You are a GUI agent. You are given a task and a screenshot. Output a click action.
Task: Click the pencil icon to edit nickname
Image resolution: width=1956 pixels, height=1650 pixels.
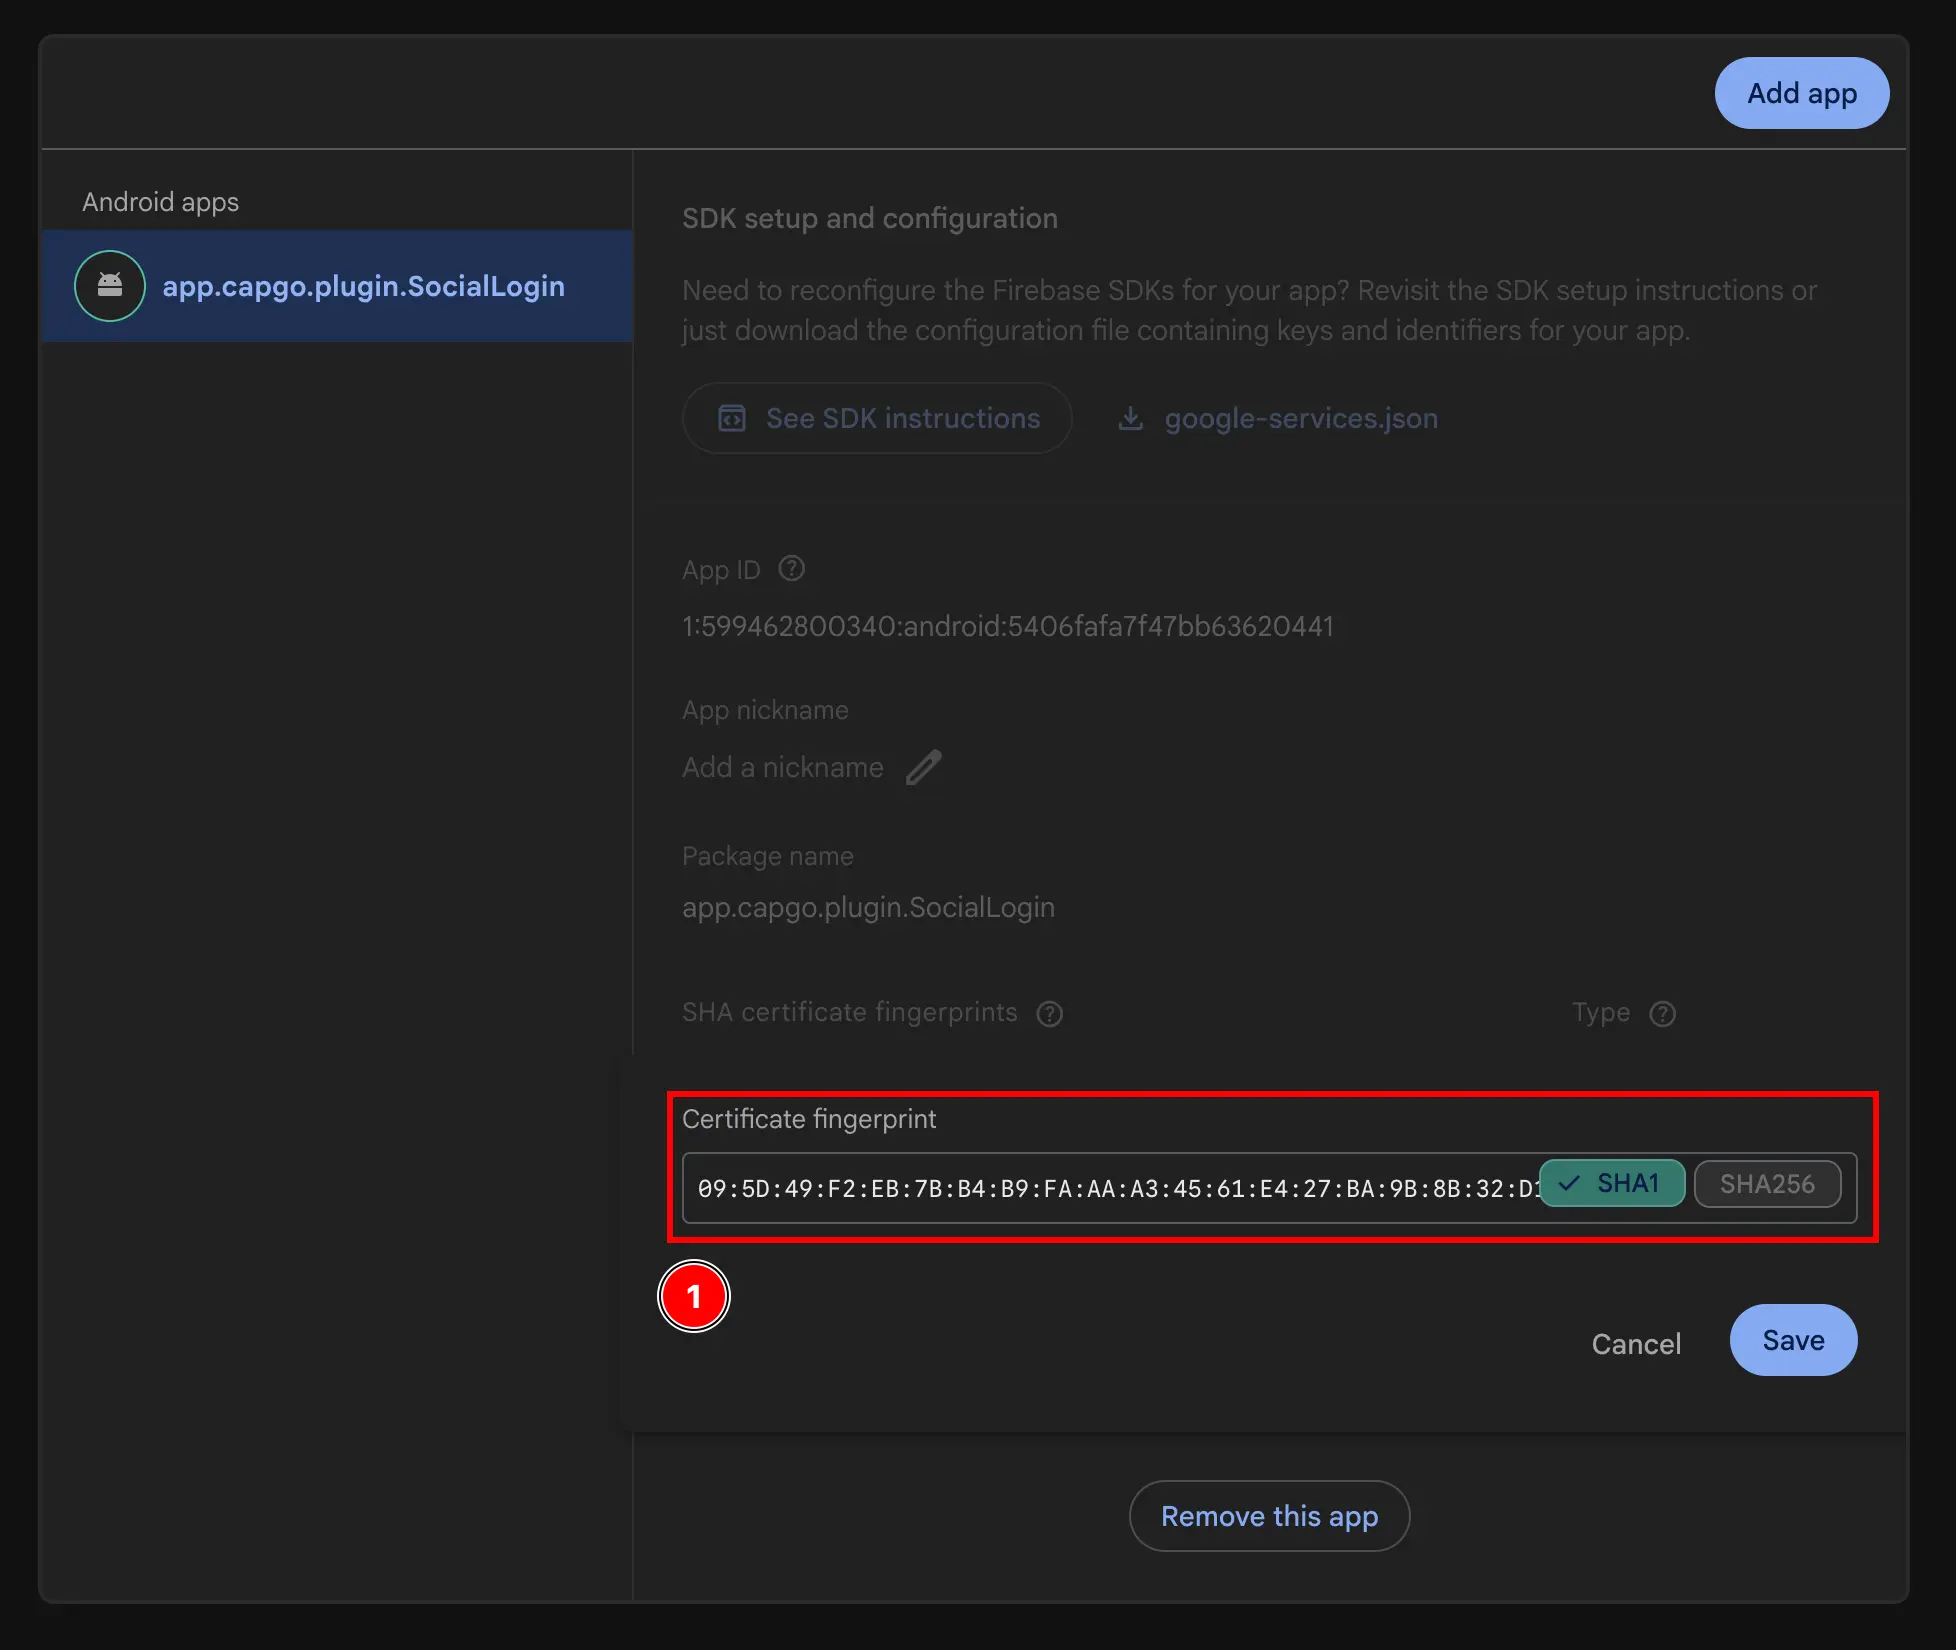coord(924,766)
